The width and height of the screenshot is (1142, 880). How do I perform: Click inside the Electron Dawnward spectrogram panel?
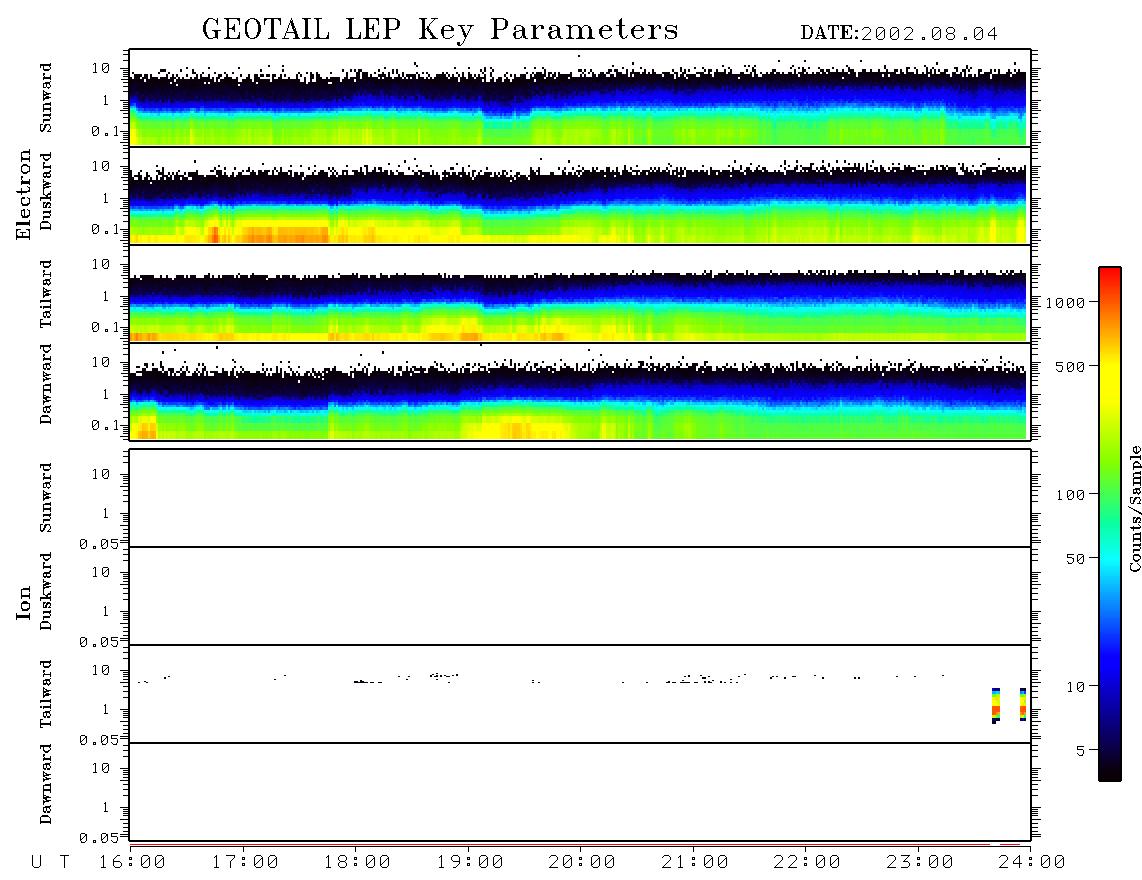[580, 391]
